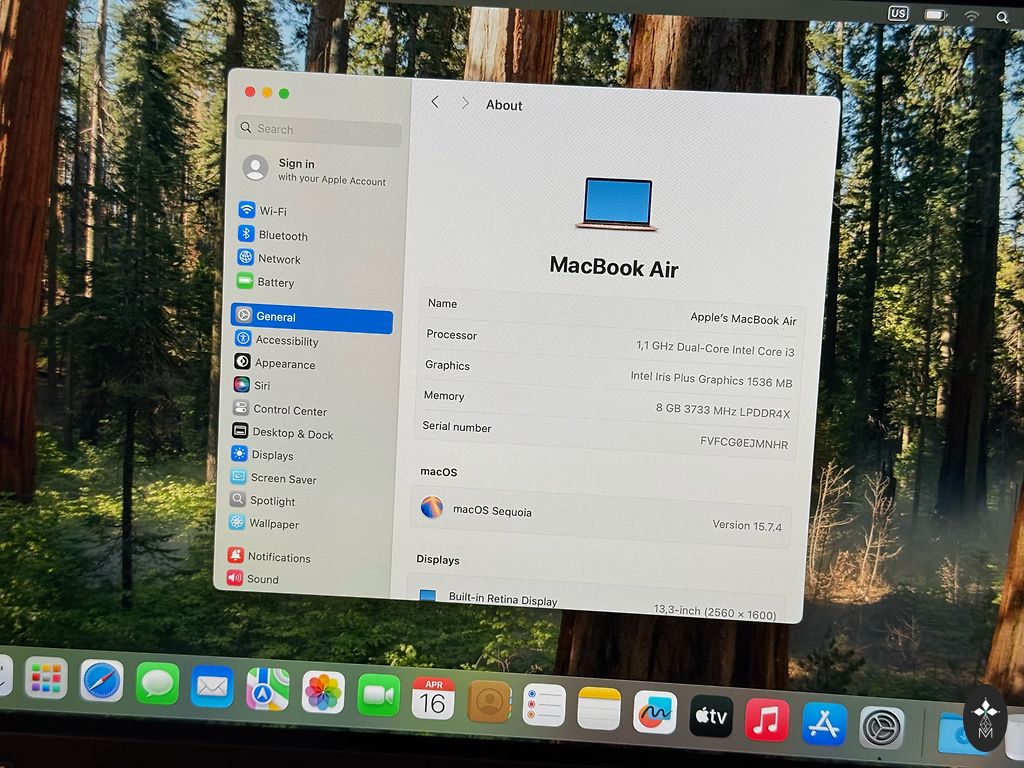Open Music app from Dock
Viewport: 1024px width, 768px height.
[767, 720]
